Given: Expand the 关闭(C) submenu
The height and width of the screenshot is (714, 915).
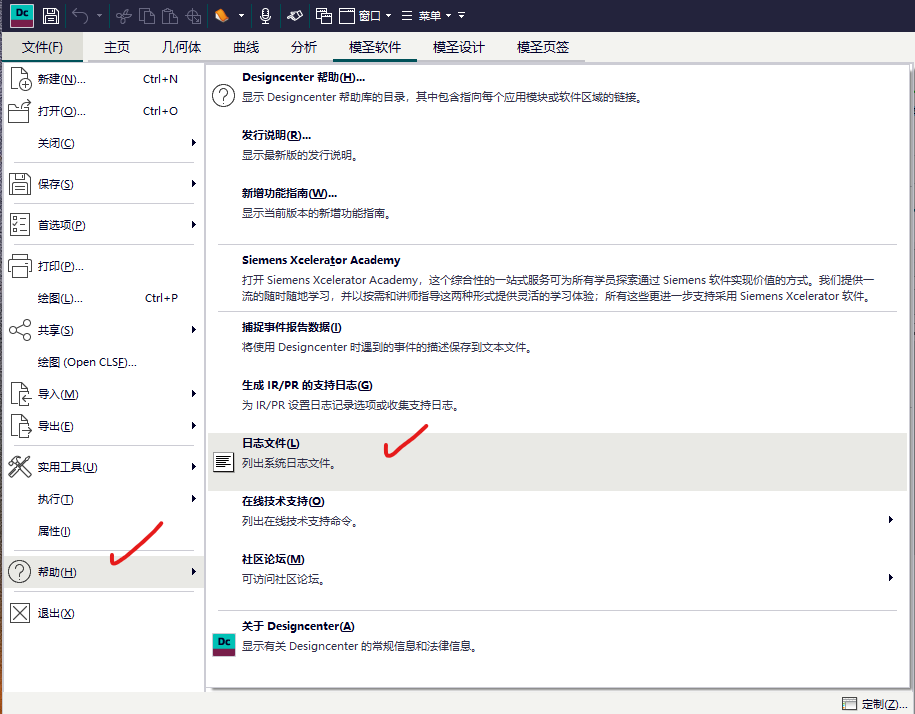Looking at the screenshot, I should (x=103, y=143).
